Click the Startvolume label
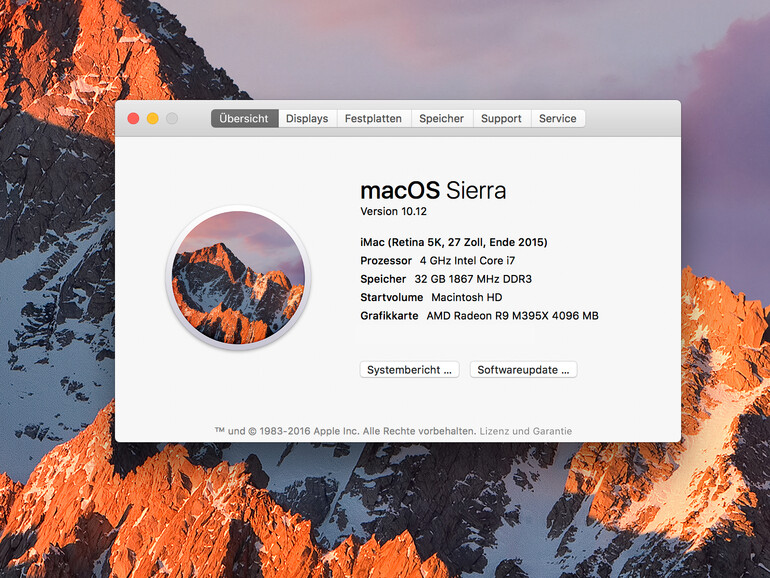Screen dimensions: 770x578 [391, 298]
